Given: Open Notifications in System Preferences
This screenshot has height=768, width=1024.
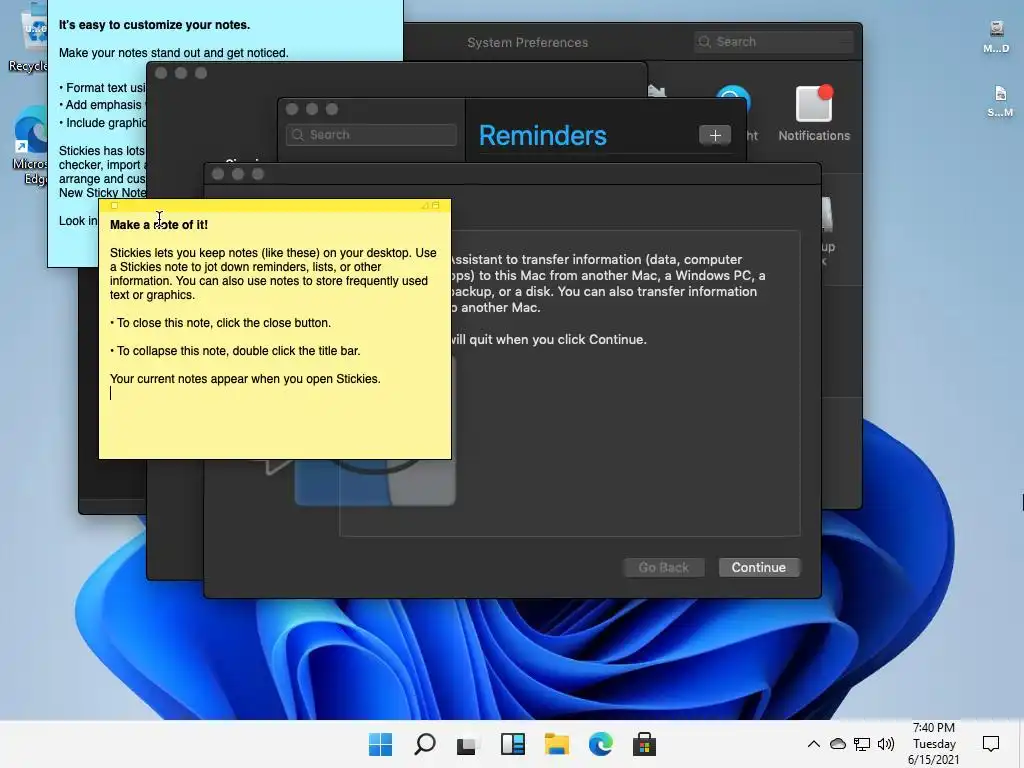Looking at the screenshot, I should [814, 113].
